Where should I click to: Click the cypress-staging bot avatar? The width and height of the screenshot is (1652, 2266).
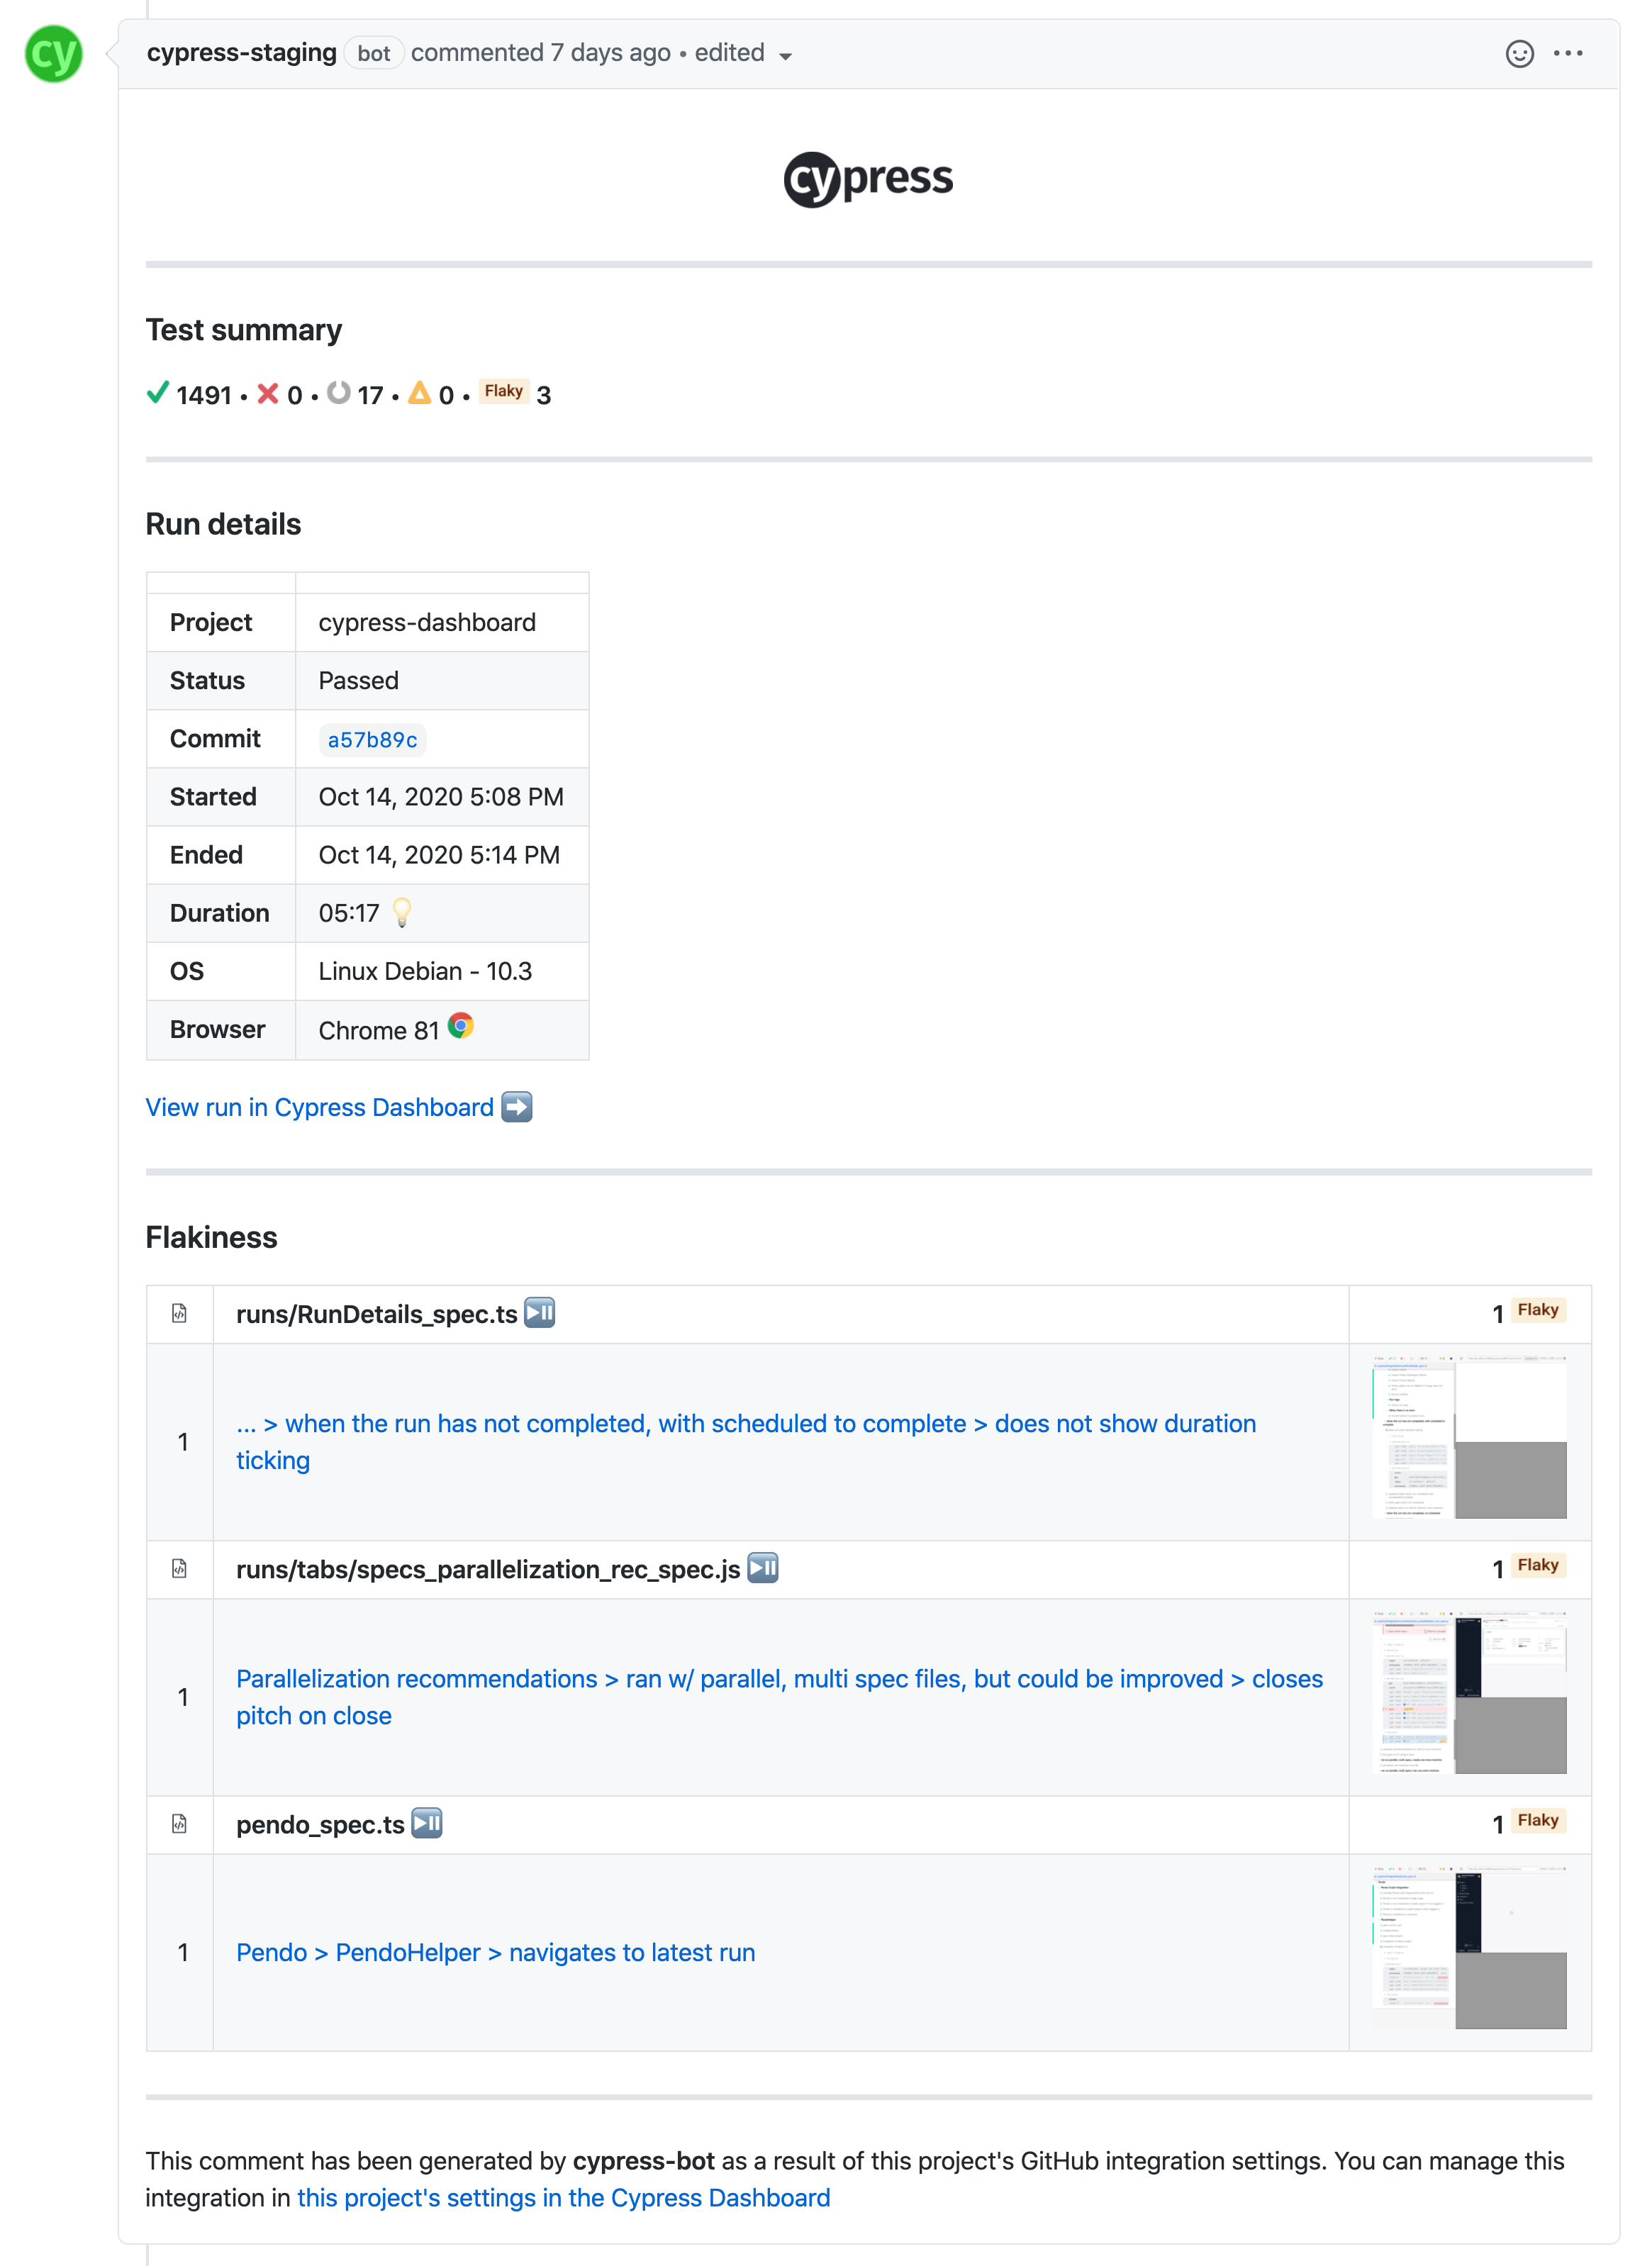point(54,54)
